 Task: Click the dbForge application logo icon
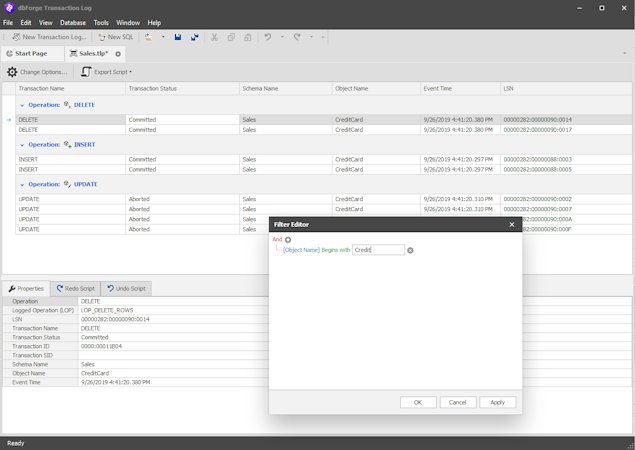[9, 8]
